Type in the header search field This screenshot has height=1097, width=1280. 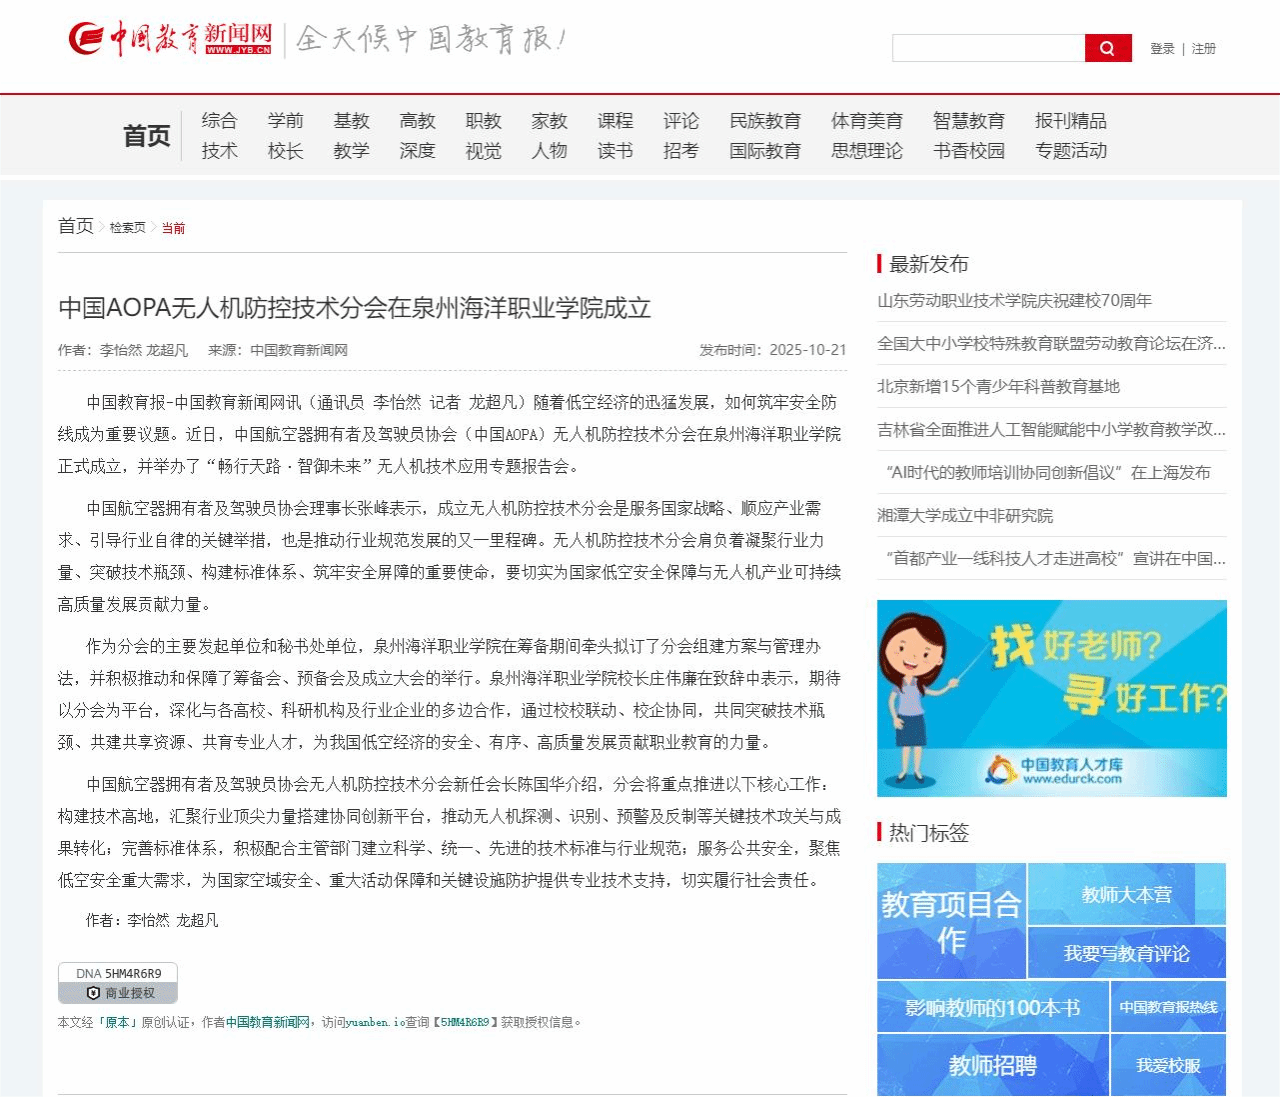point(988,48)
